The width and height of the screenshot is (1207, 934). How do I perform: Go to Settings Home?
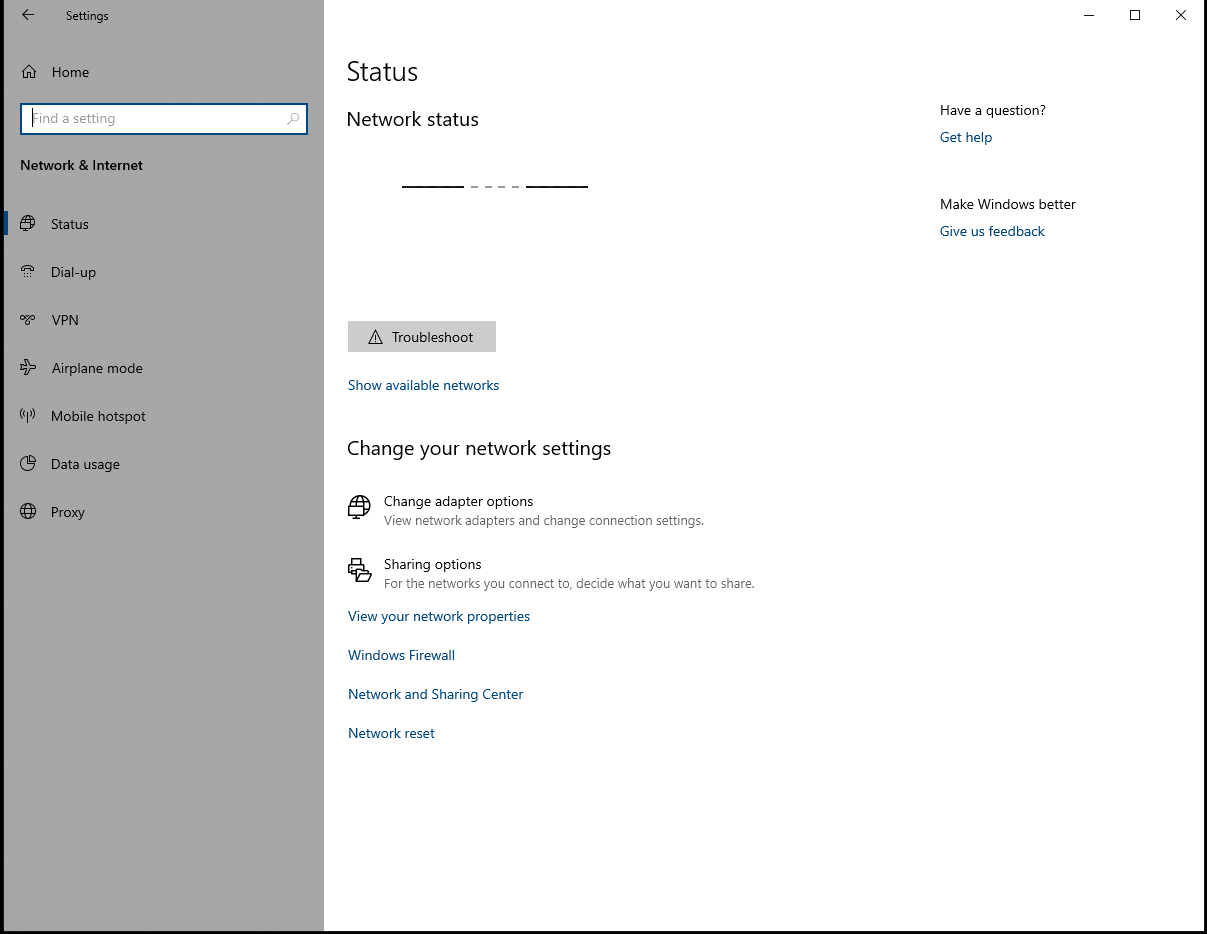point(70,72)
